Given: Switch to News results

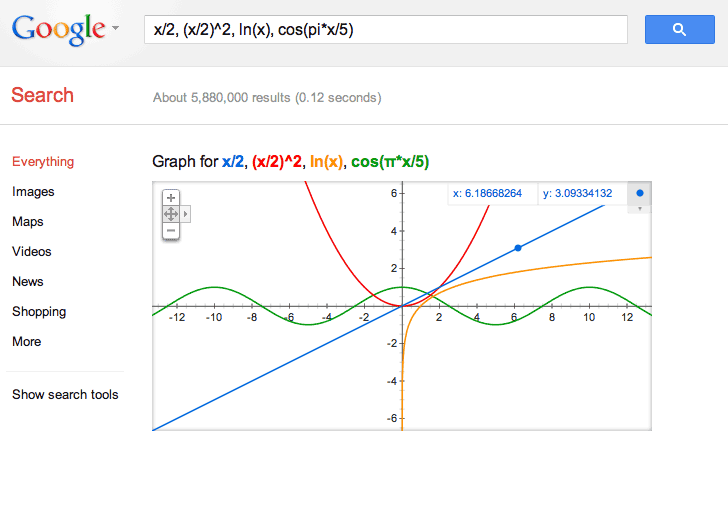Looking at the screenshot, I should point(27,281).
